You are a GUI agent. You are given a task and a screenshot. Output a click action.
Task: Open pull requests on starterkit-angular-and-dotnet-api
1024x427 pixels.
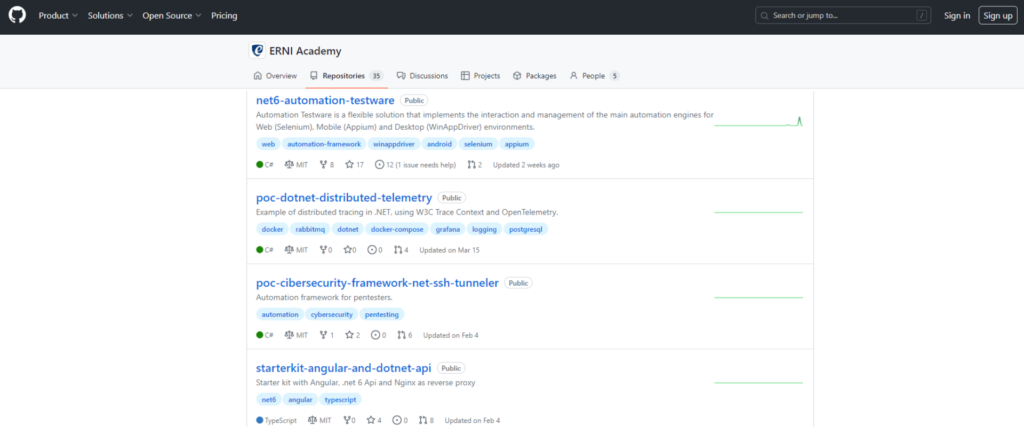point(425,420)
